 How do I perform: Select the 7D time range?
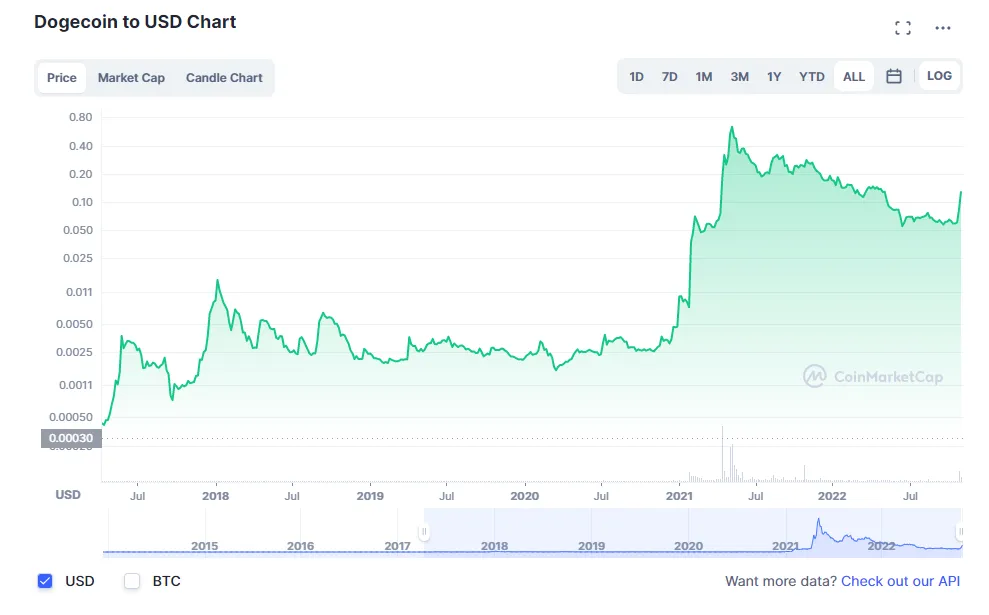669,76
